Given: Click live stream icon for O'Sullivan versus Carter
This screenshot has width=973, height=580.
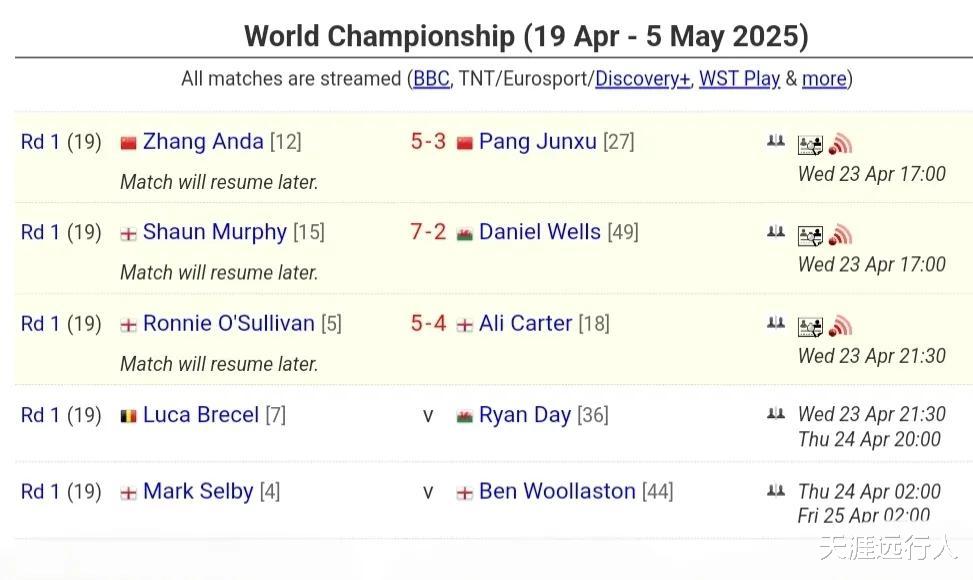Looking at the screenshot, I should 840,326.
